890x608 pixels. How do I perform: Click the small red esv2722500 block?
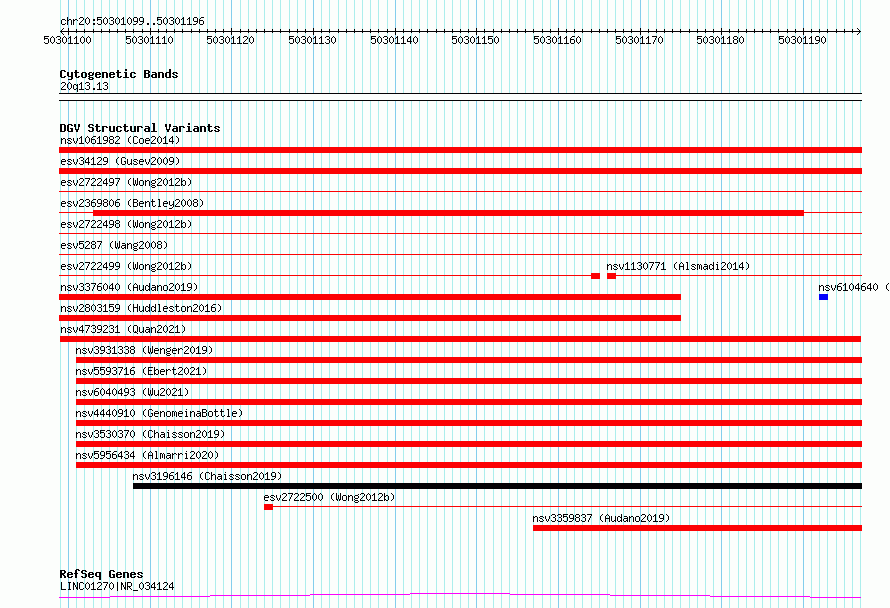(x=268, y=507)
